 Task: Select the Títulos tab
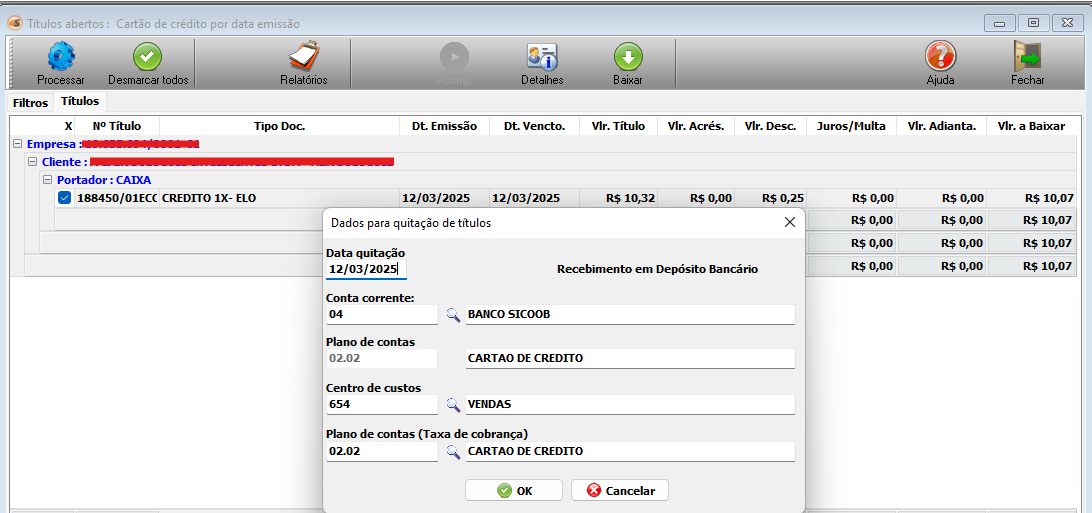[x=80, y=102]
